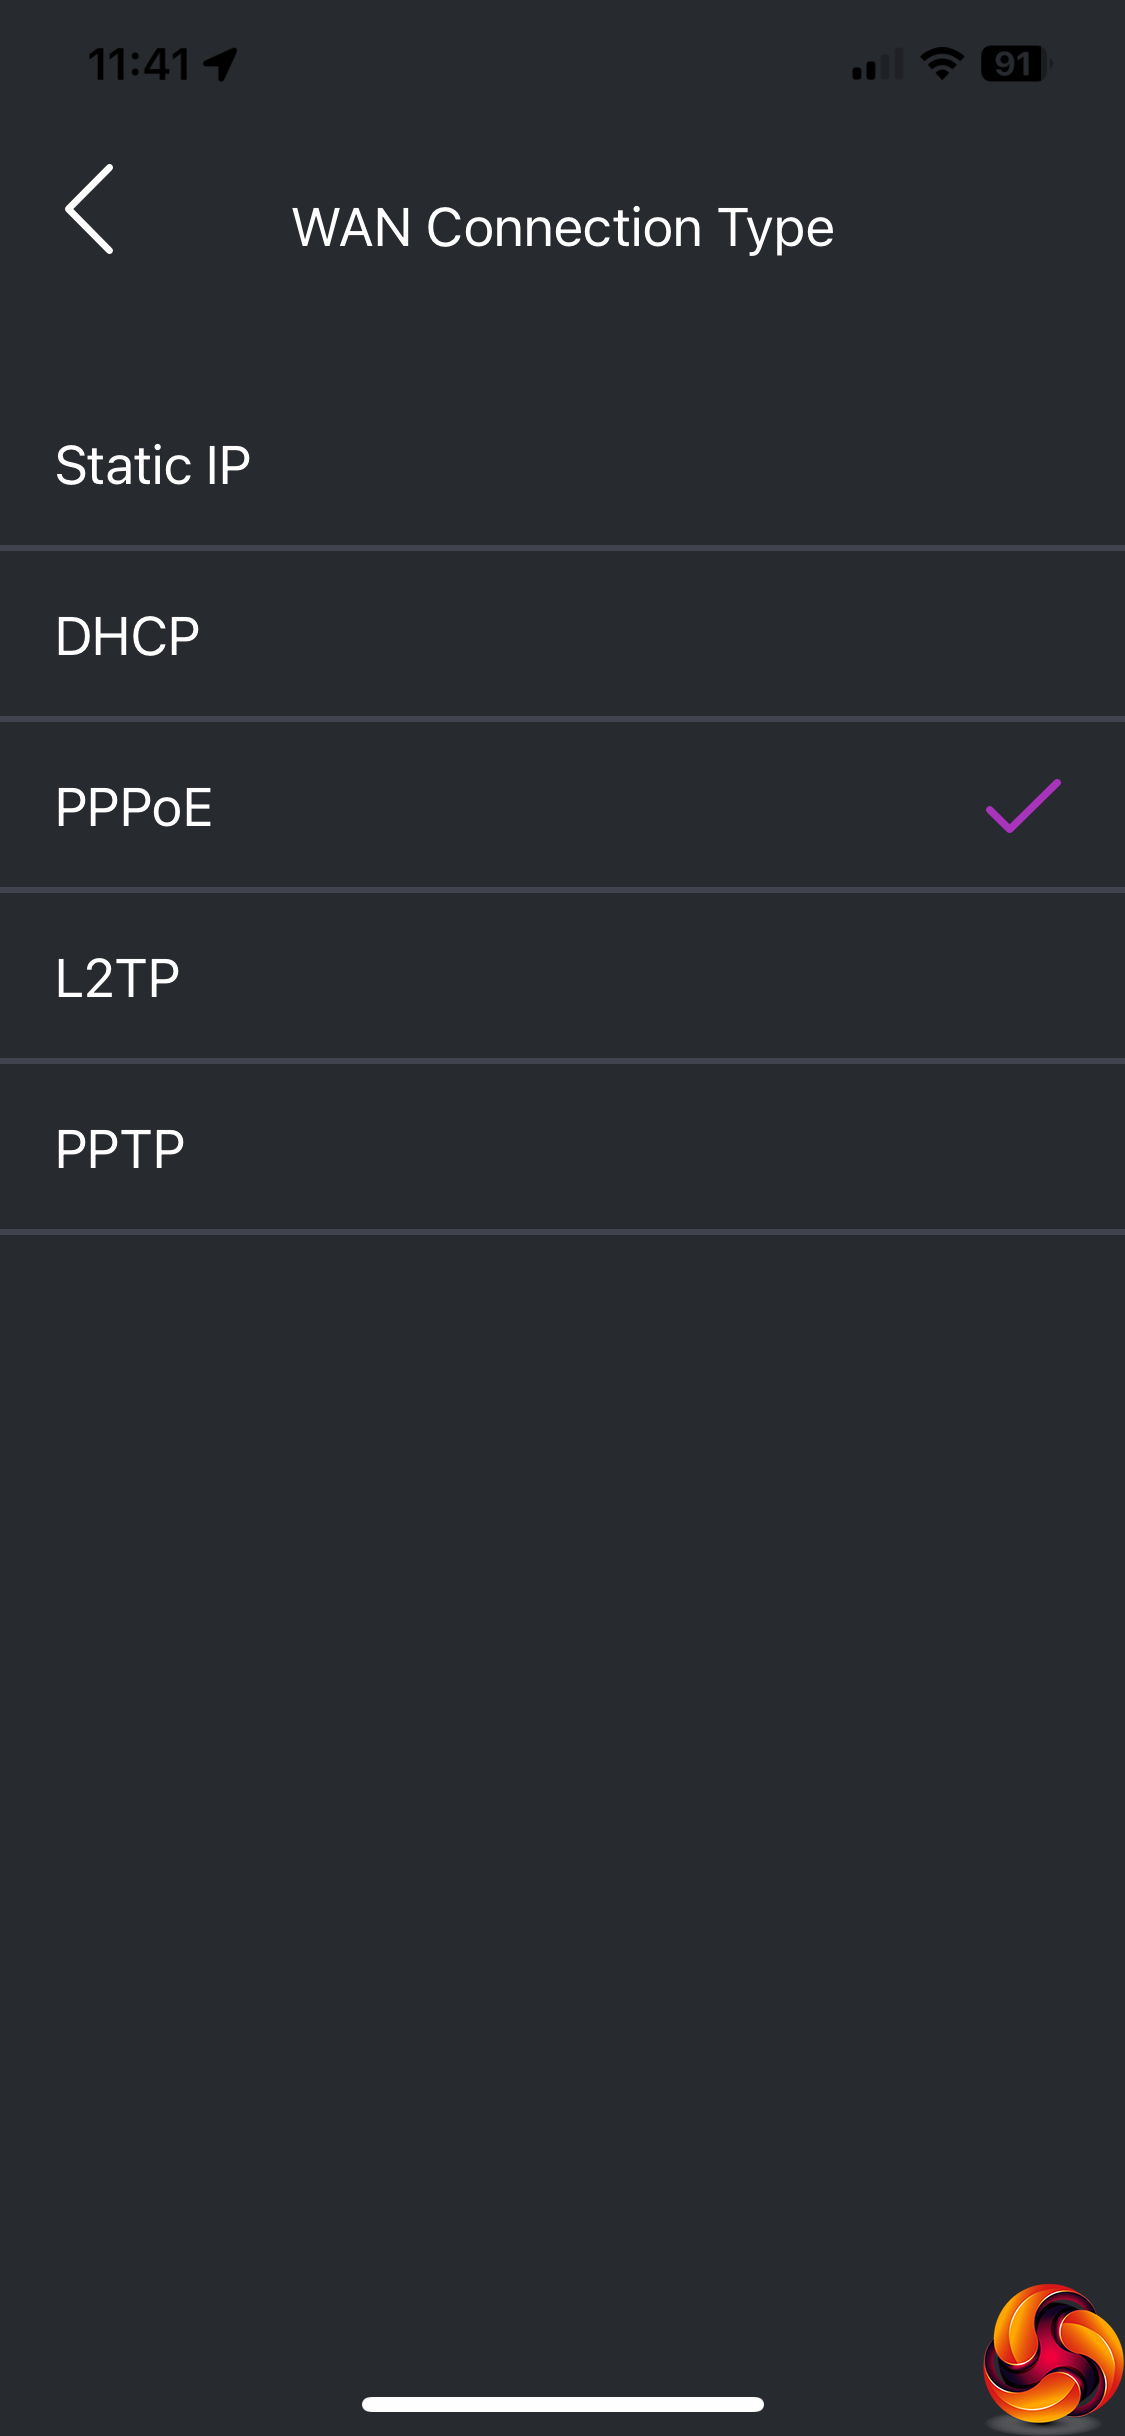Click the purple checkmark beside PPPoE

[1022, 806]
